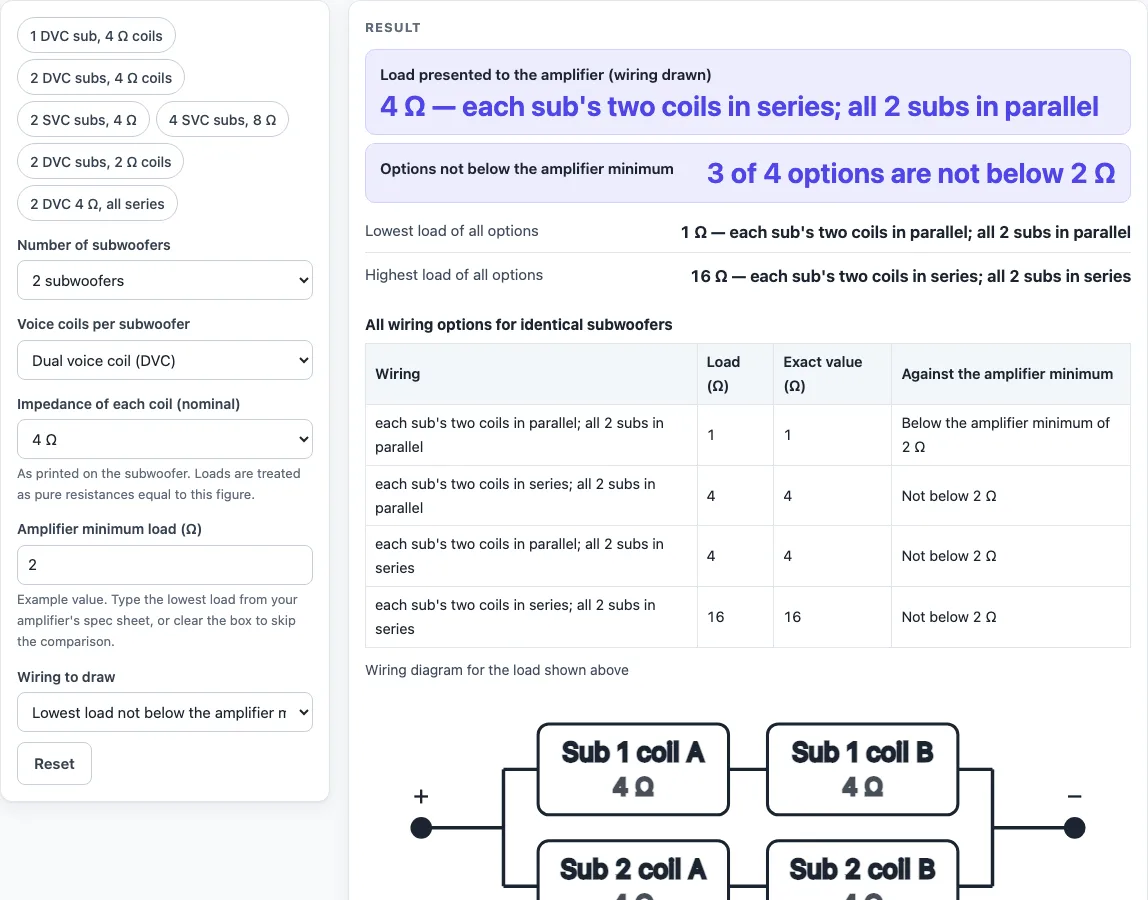Click the 'Below the amplifier minimum' table cell
Screen dimensions: 1148x900
point(1010,435)
